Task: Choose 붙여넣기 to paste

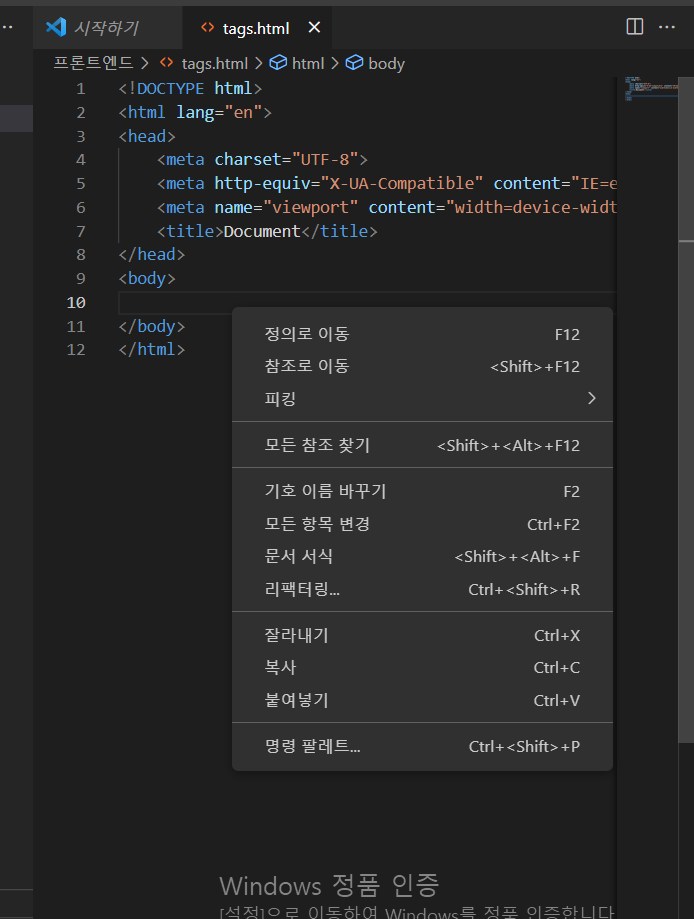Action: (422, 700)
